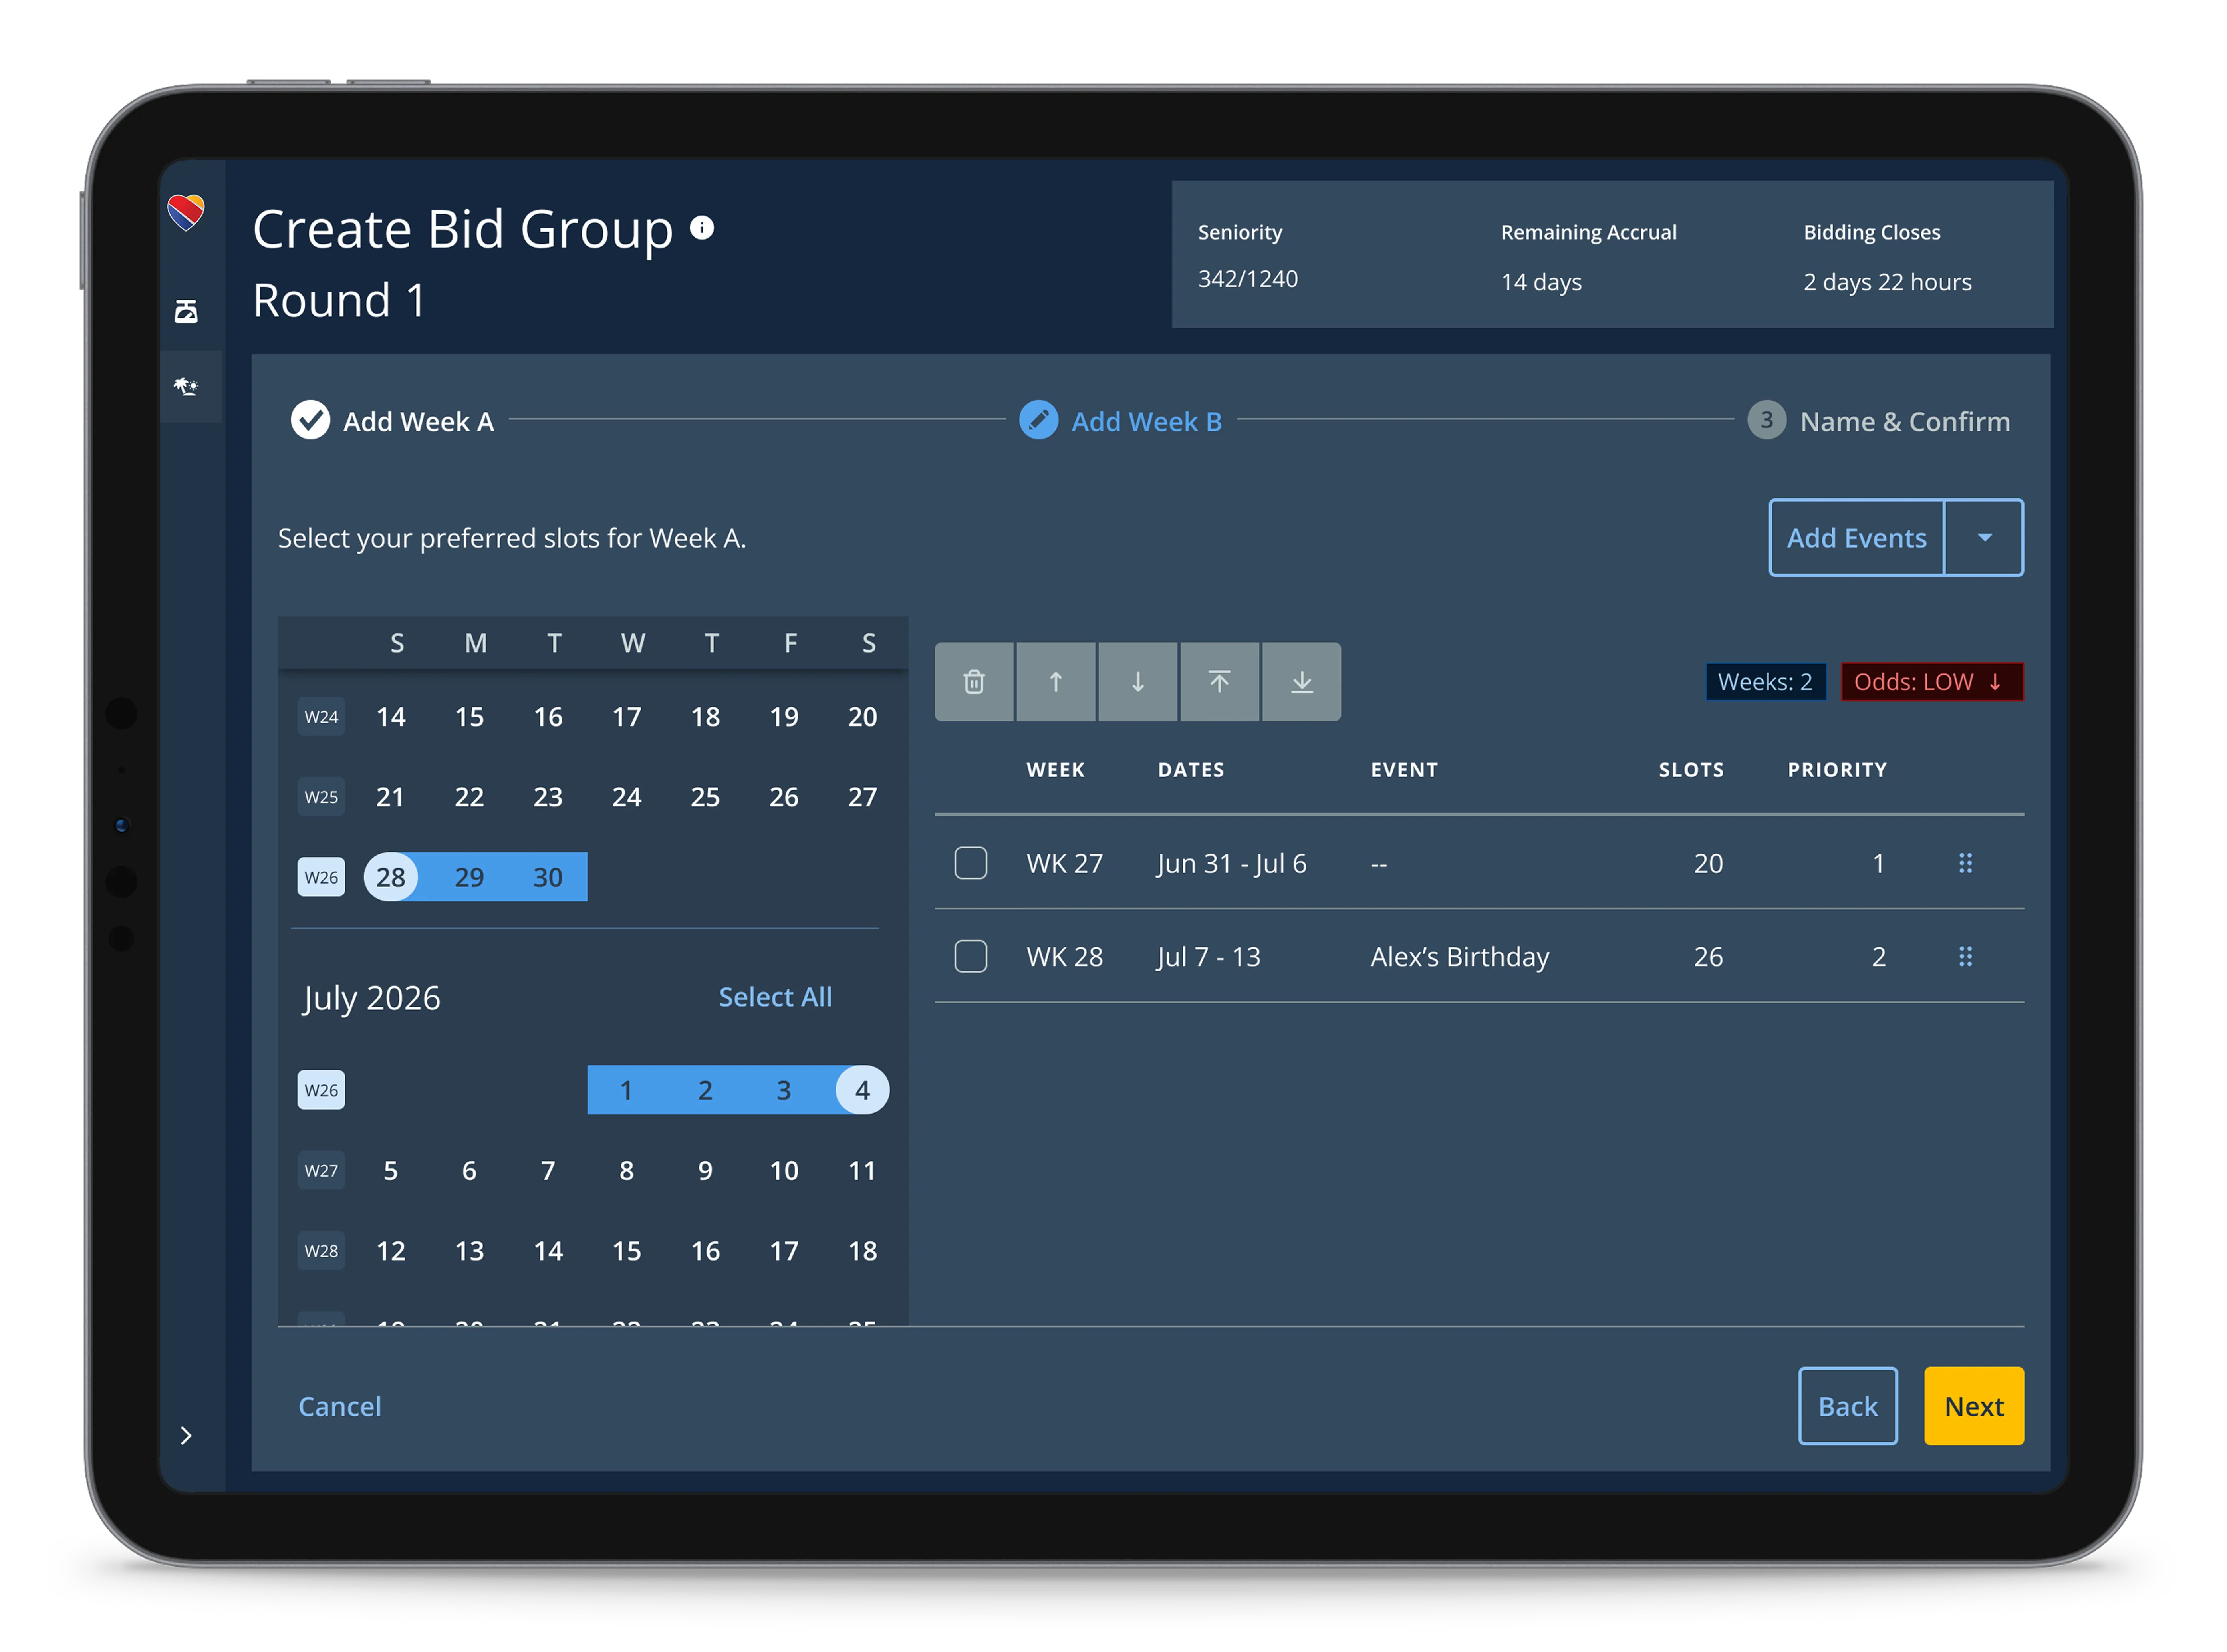Image resolution: width=2227 pixels, height=1652 pixels.
Task: Select June 17 on the calendar
Action: click(627, 717)
